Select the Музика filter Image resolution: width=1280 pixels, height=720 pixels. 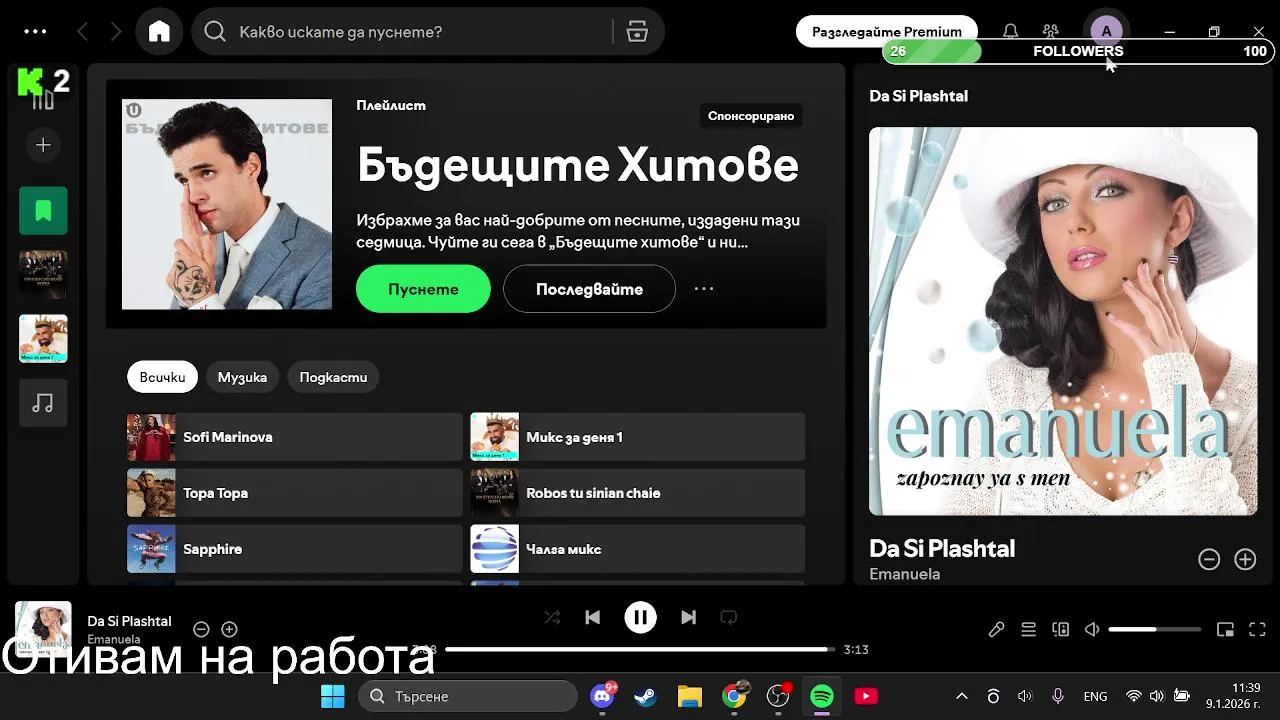click(x=242, y=377)
